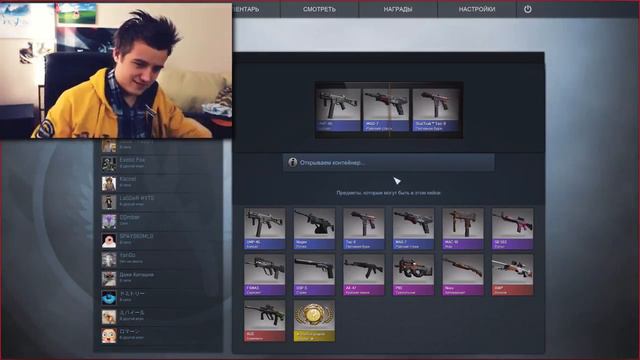
Task: Open friend SPAYBIGMLG in friends list
Action: [159, 240]
